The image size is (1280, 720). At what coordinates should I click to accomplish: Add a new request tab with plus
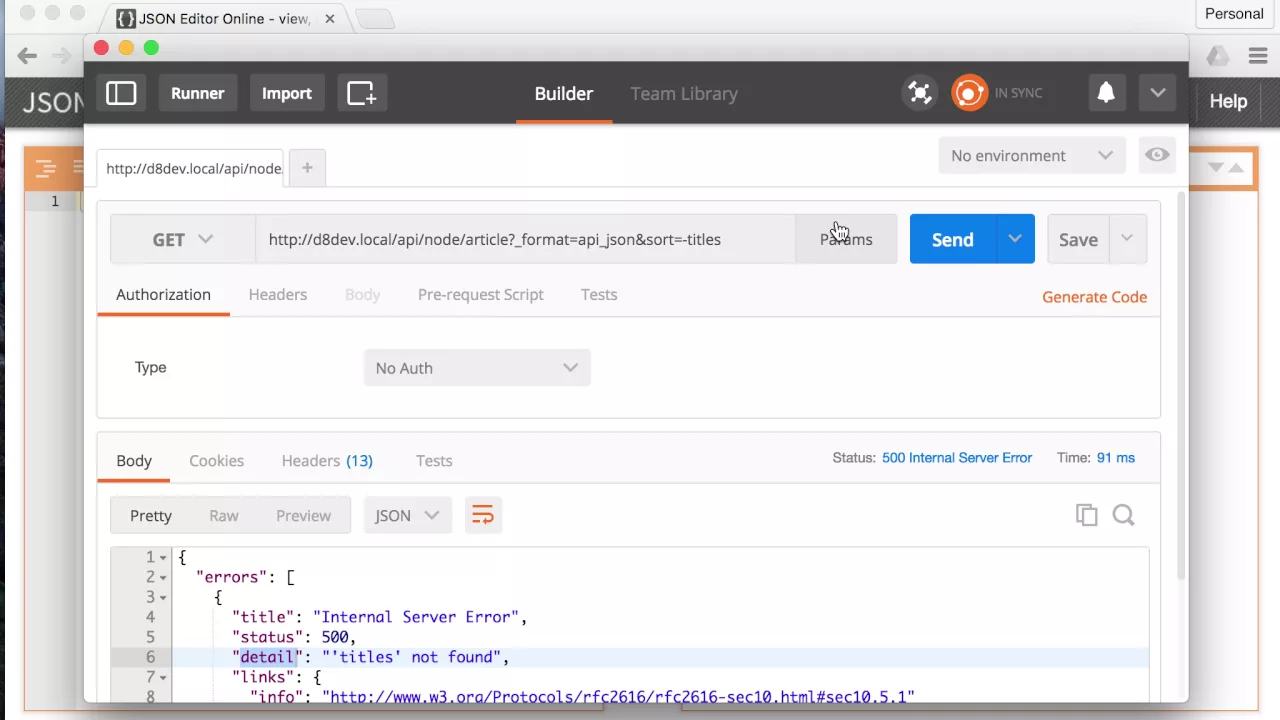pyautogui.click(x=307, y=168)
